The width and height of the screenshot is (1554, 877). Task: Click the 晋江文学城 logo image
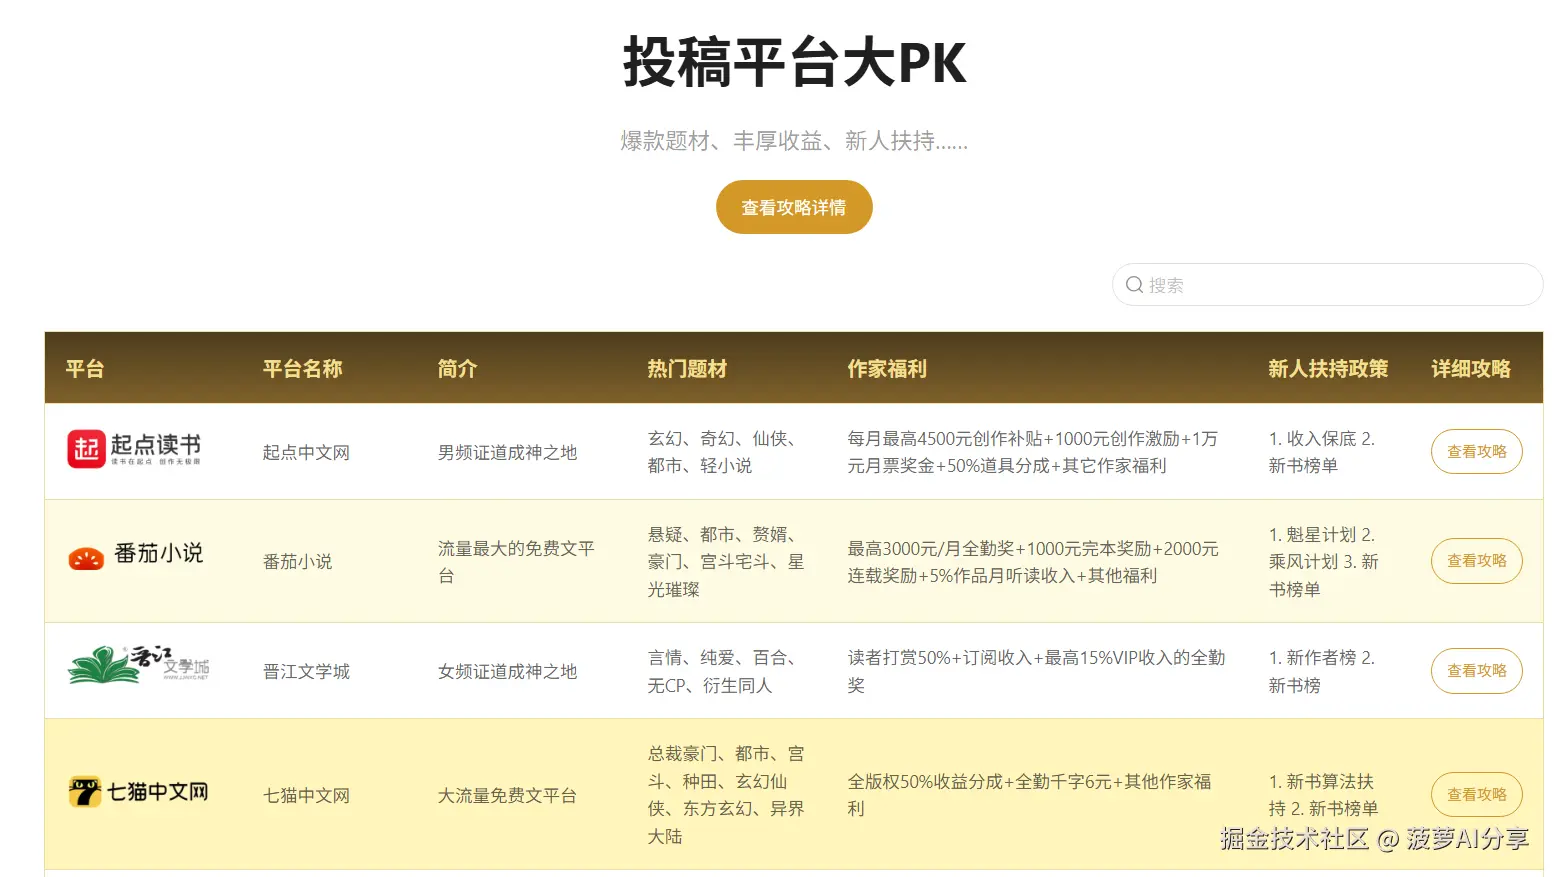pyautogui.click(x=139, y=665)
